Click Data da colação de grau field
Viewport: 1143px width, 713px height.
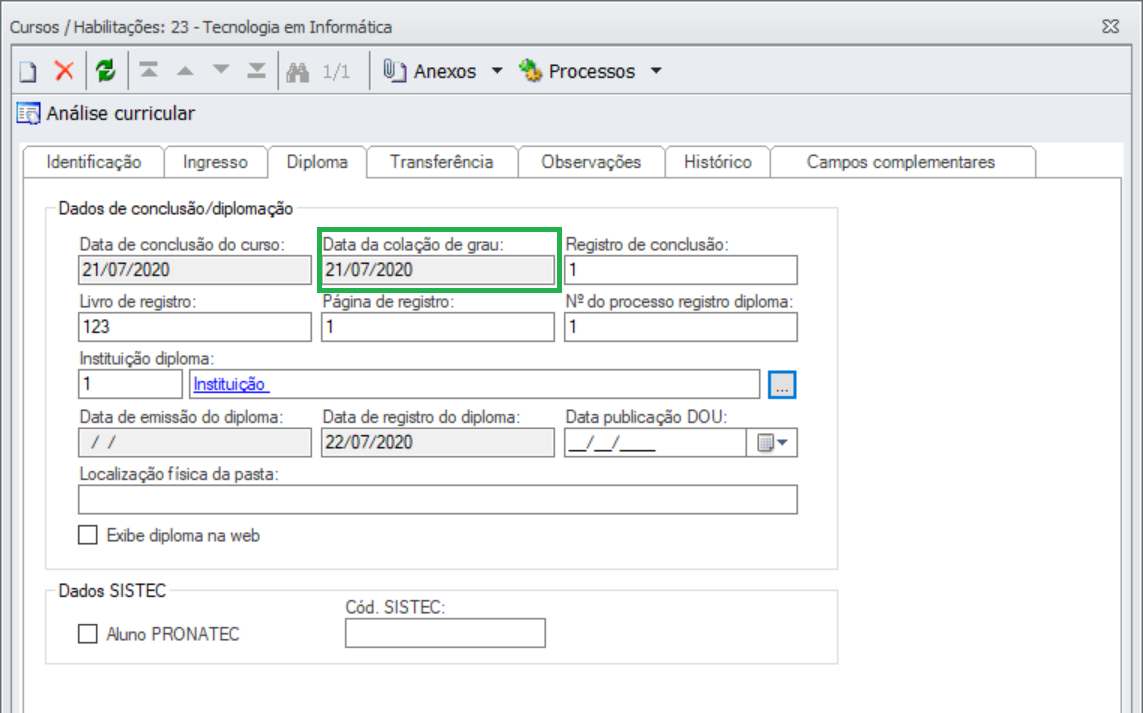tap(438, 270)
